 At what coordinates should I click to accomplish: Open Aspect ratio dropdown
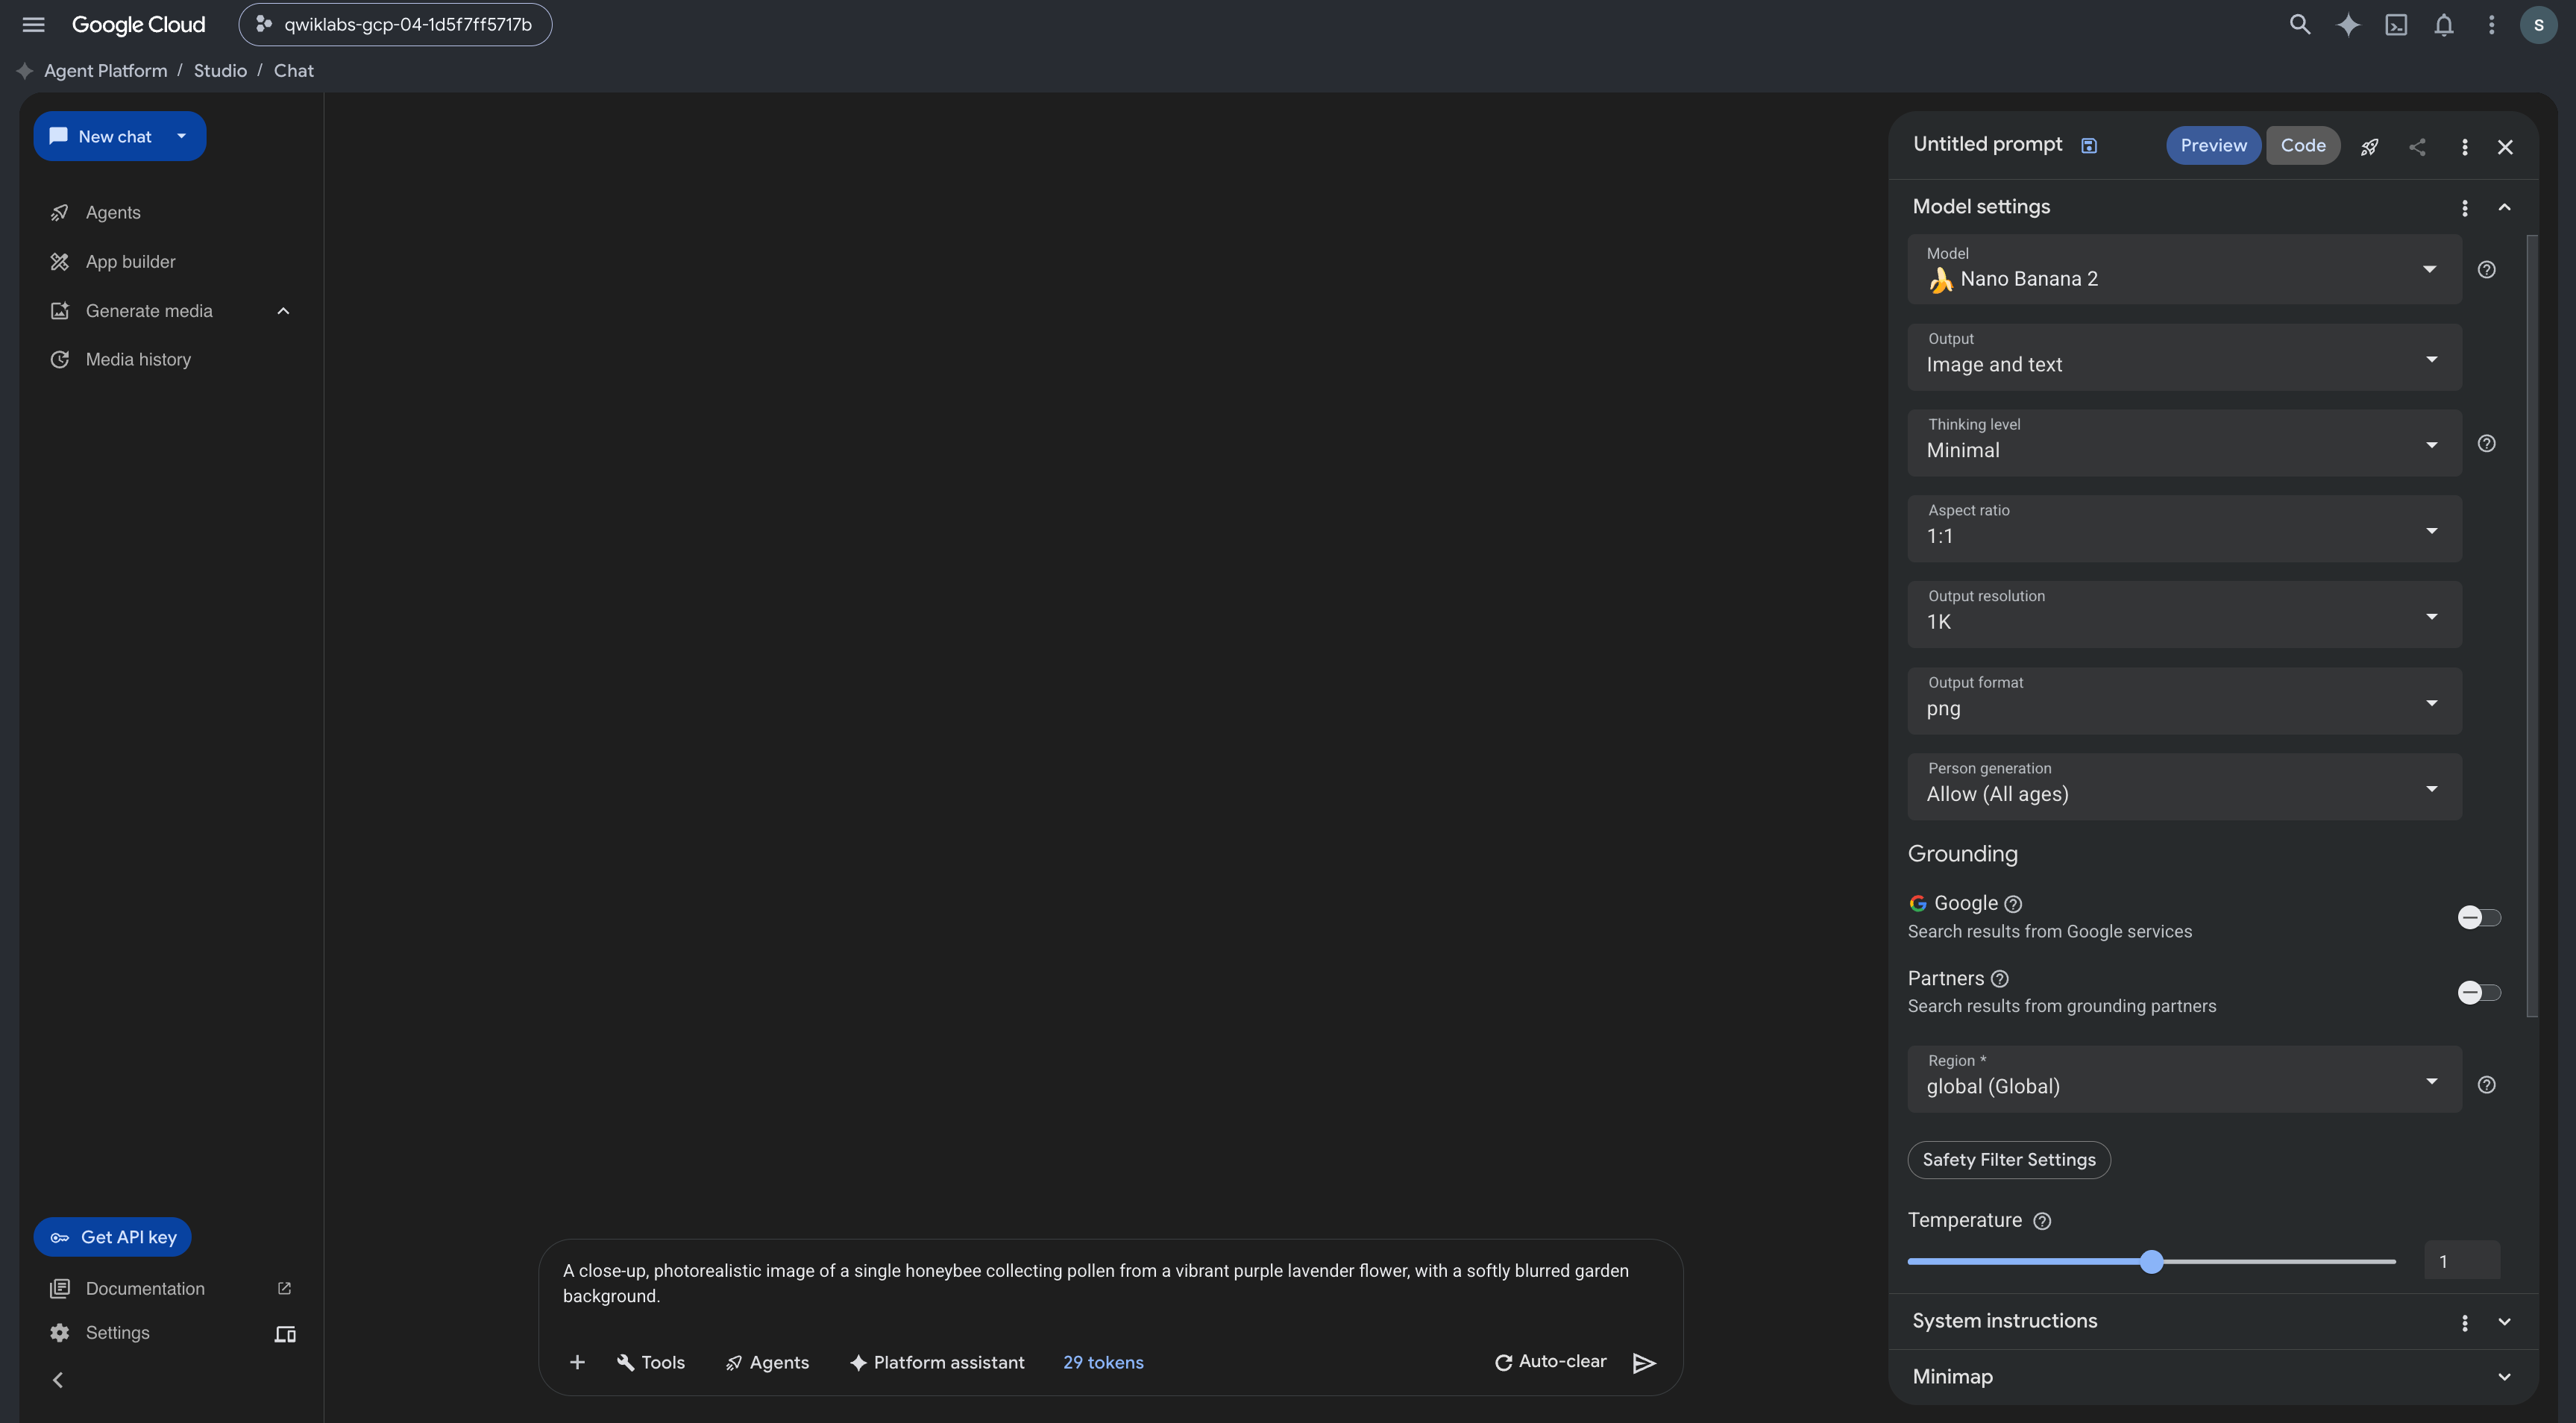pyautogui.click(x=2184, y=528)
